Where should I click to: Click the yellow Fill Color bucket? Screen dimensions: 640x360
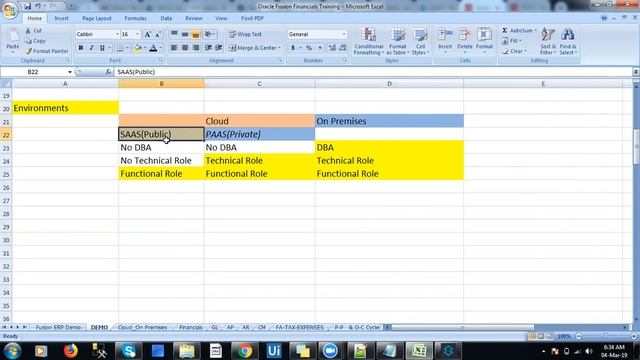(138, 48)
